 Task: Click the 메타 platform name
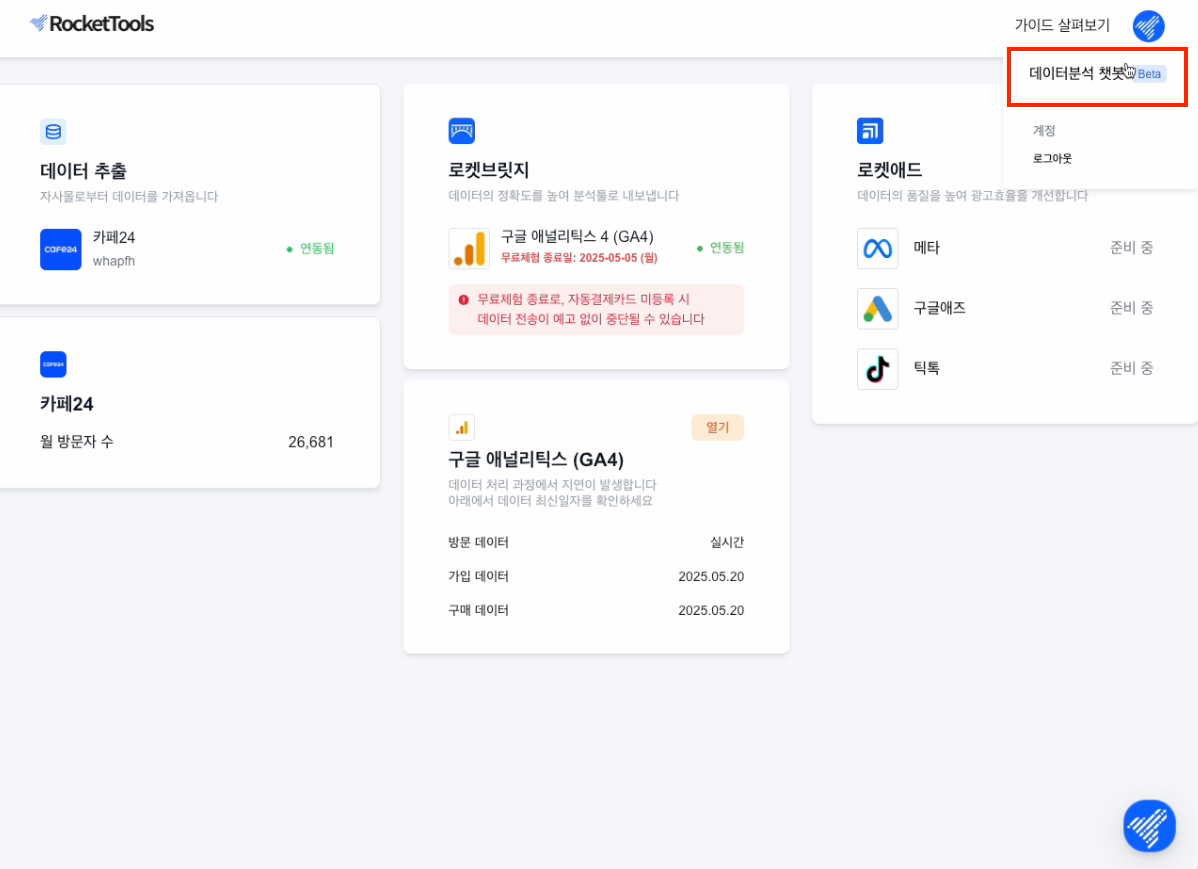927,248
